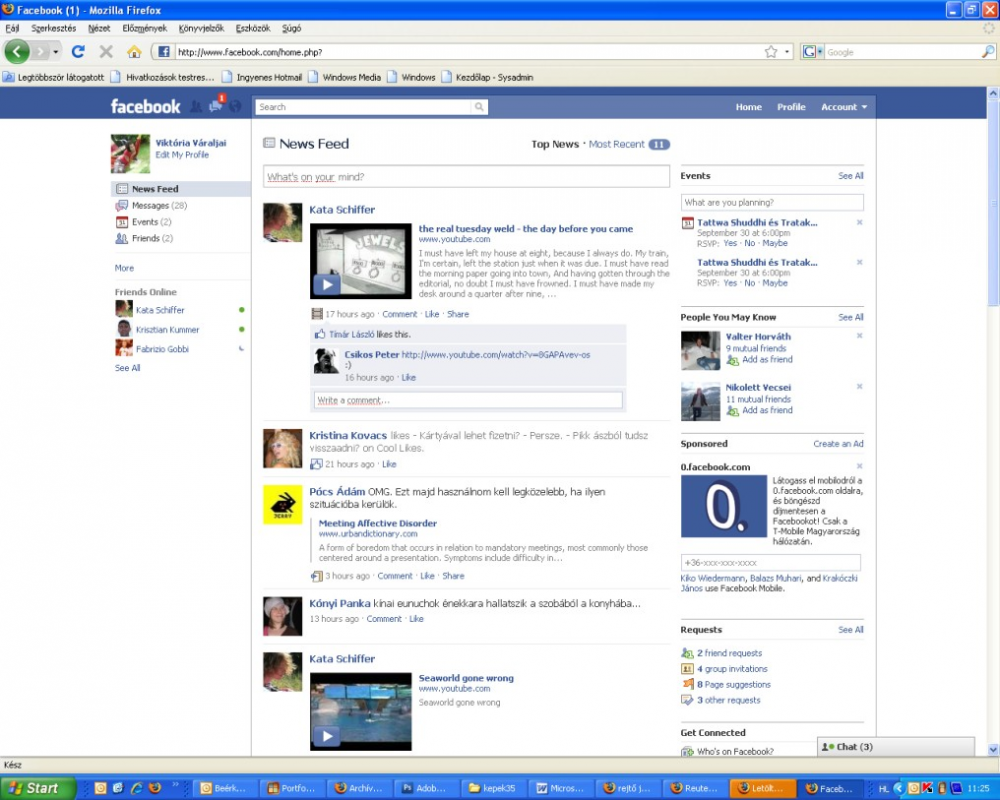
Task: Open Legtöbbször látogatott bookmark
Action: [54, 77]
